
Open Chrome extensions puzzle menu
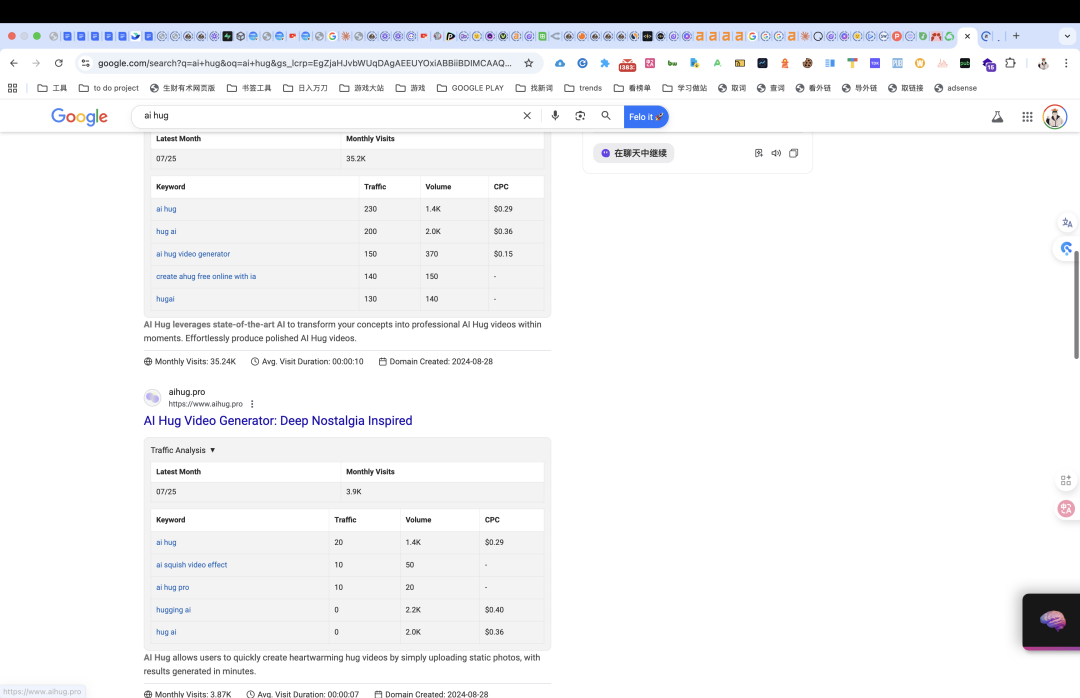point(1010,63)
